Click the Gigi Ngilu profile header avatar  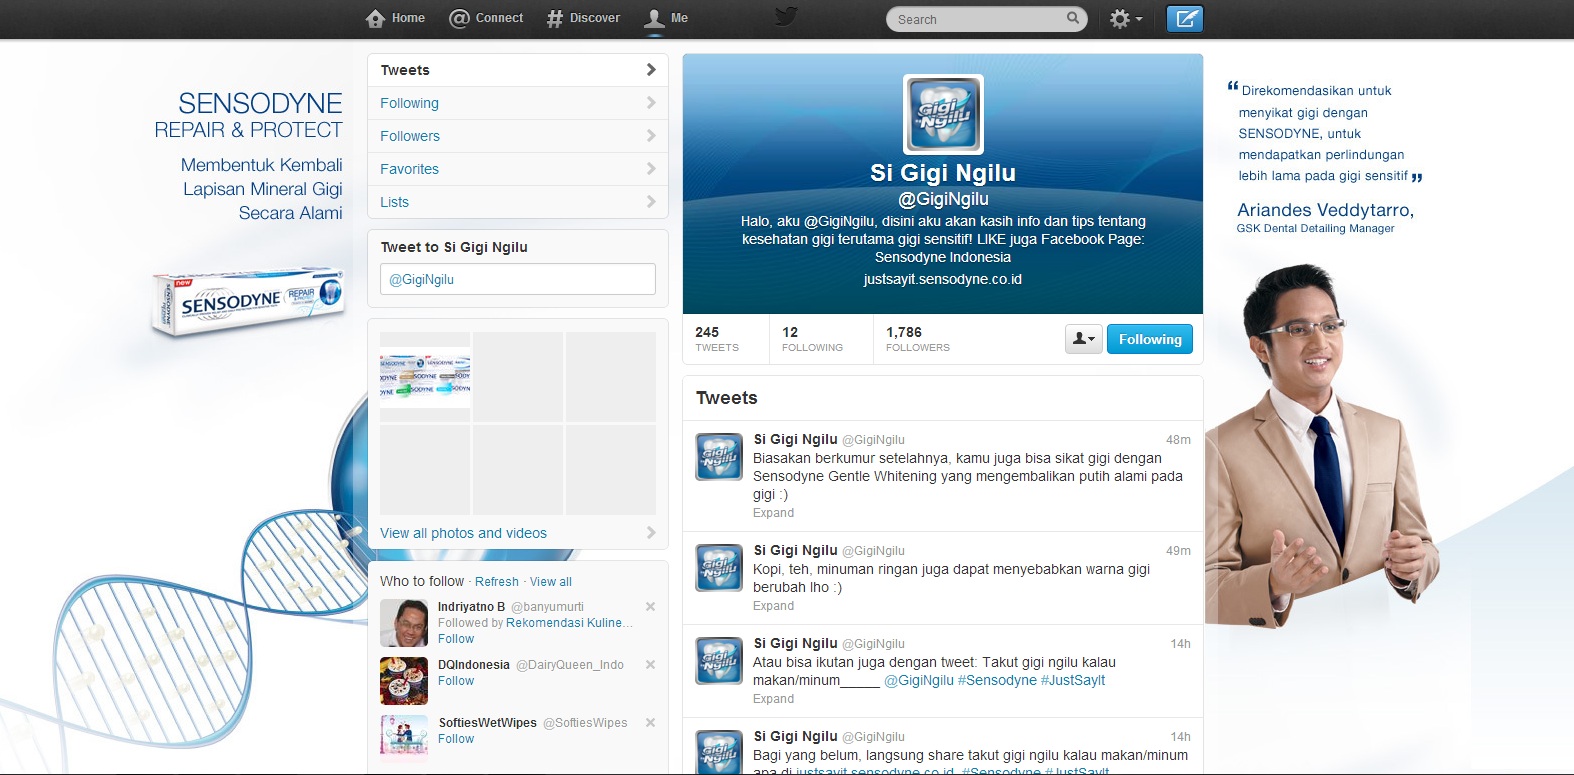pos(943,114)
